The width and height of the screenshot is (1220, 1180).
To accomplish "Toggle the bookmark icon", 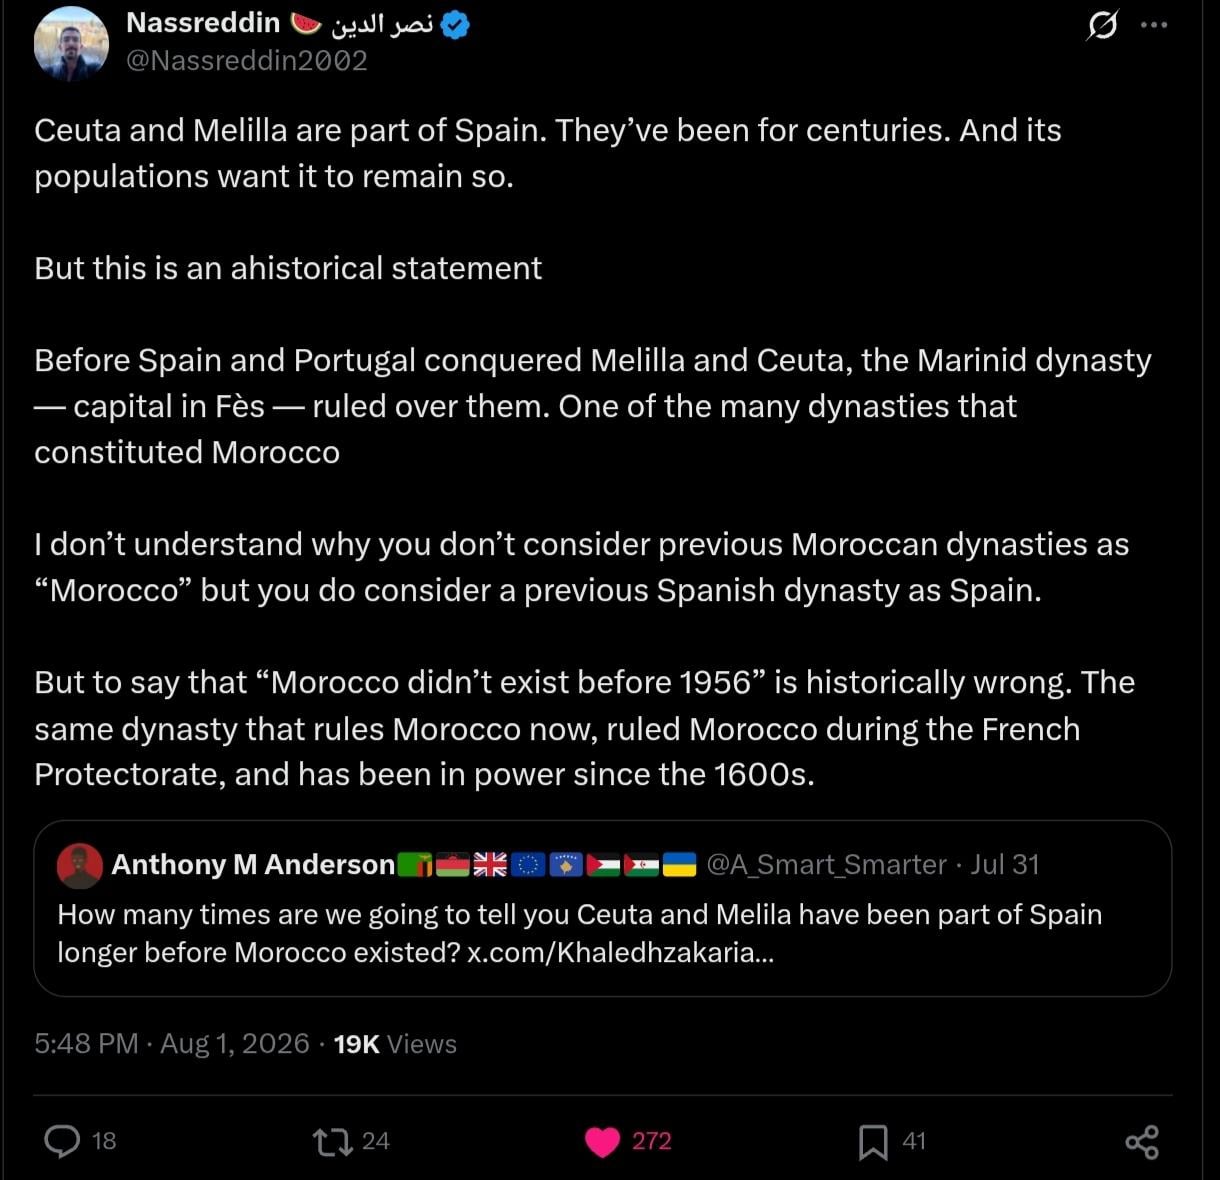I will [x=873, y=1141].
